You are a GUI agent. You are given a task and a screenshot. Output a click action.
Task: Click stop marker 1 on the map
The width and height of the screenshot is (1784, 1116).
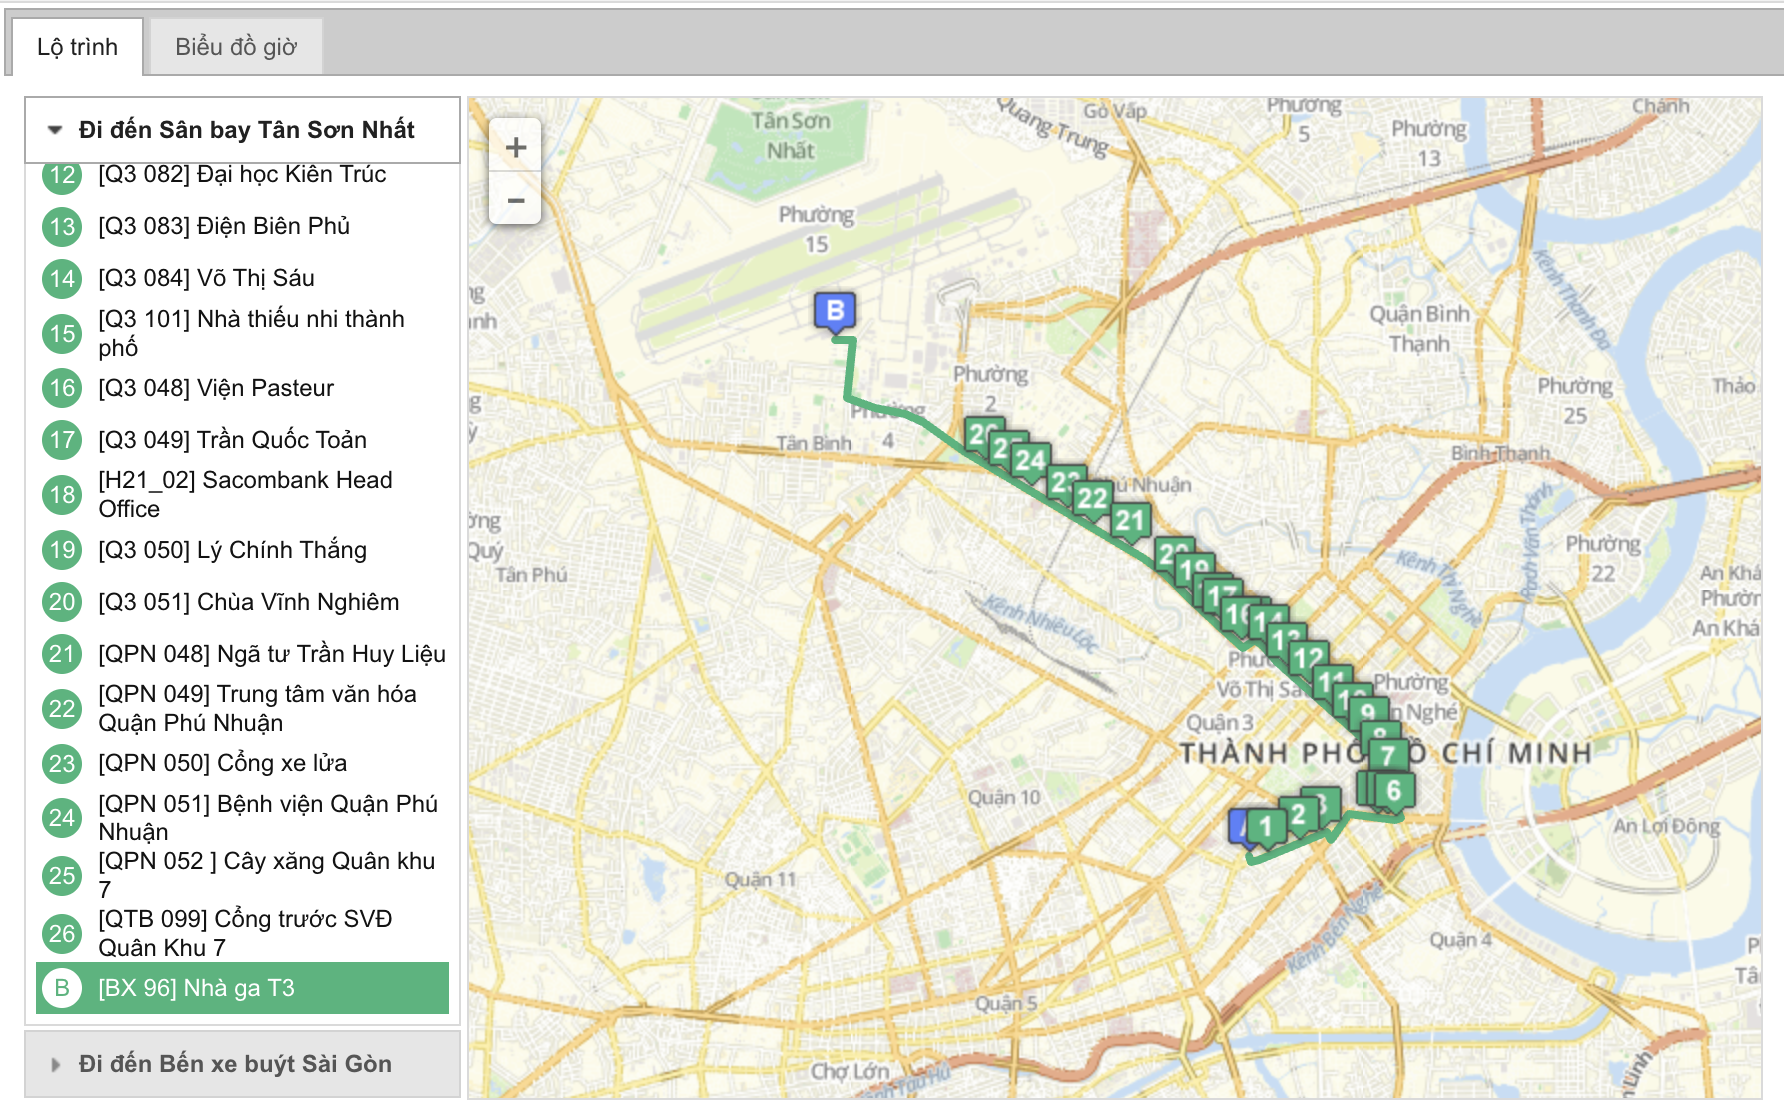click(x=1267, y=828)
